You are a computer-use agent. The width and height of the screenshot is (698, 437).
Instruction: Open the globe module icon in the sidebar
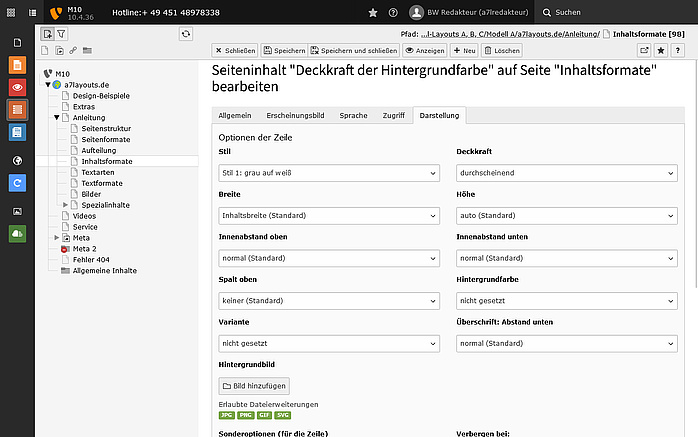[17, 161]
